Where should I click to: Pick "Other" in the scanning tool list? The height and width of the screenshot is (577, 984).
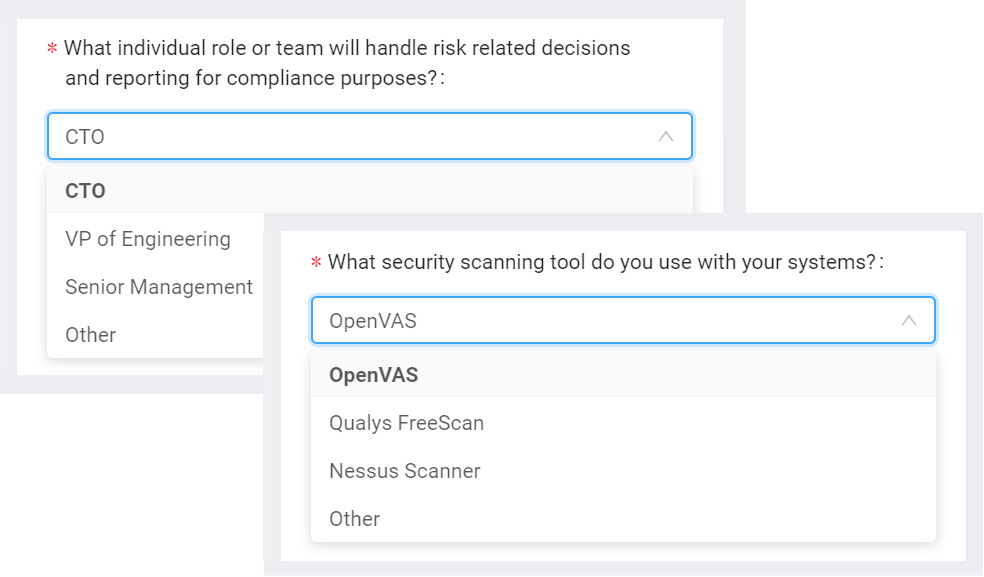click(352, 519)
